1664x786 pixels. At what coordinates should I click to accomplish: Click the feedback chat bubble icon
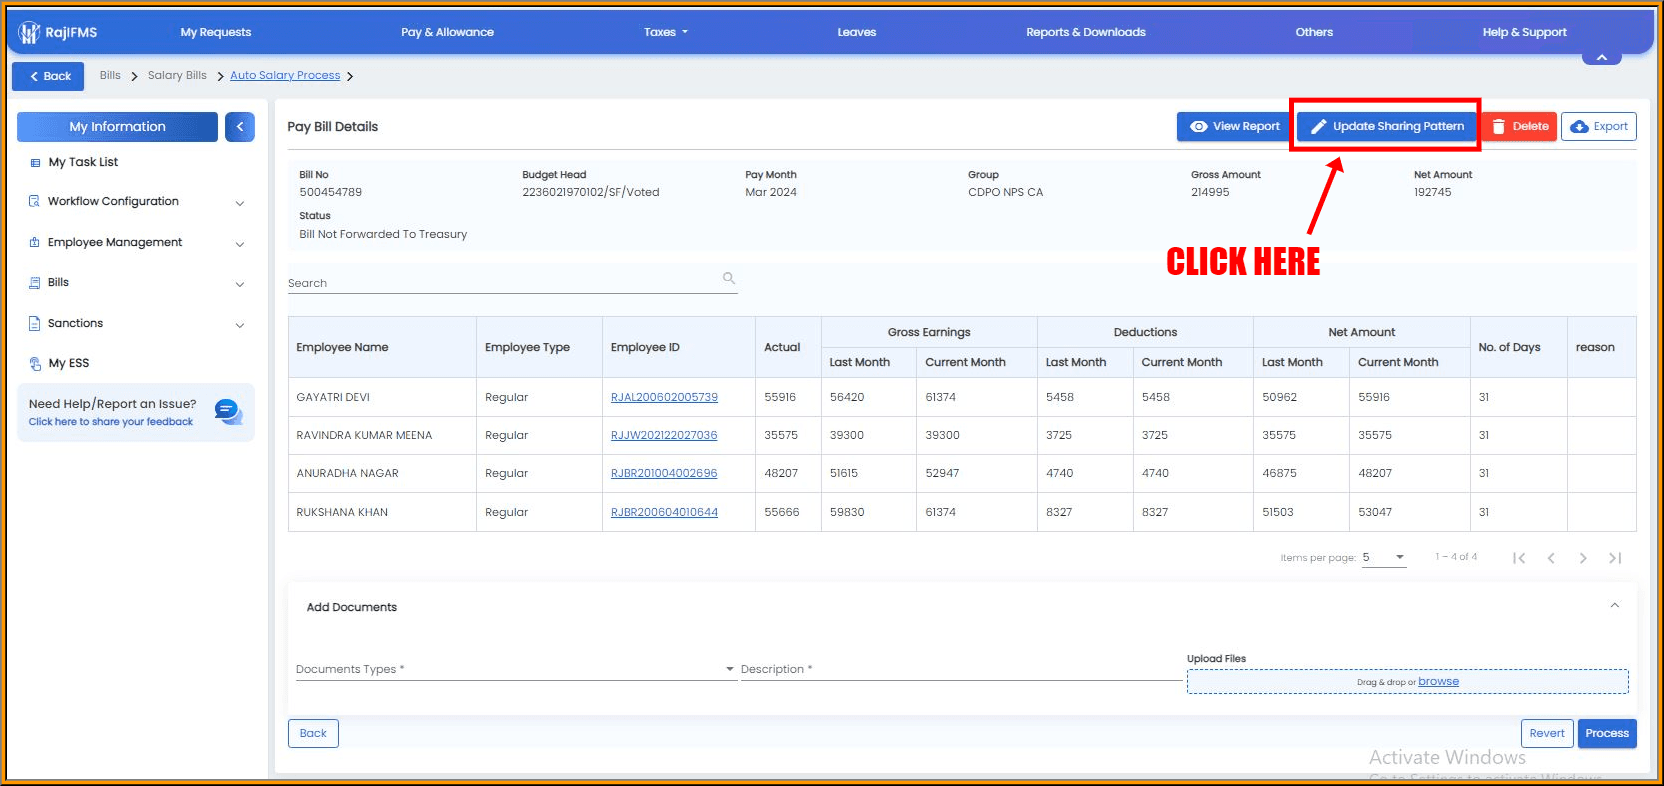228,411
